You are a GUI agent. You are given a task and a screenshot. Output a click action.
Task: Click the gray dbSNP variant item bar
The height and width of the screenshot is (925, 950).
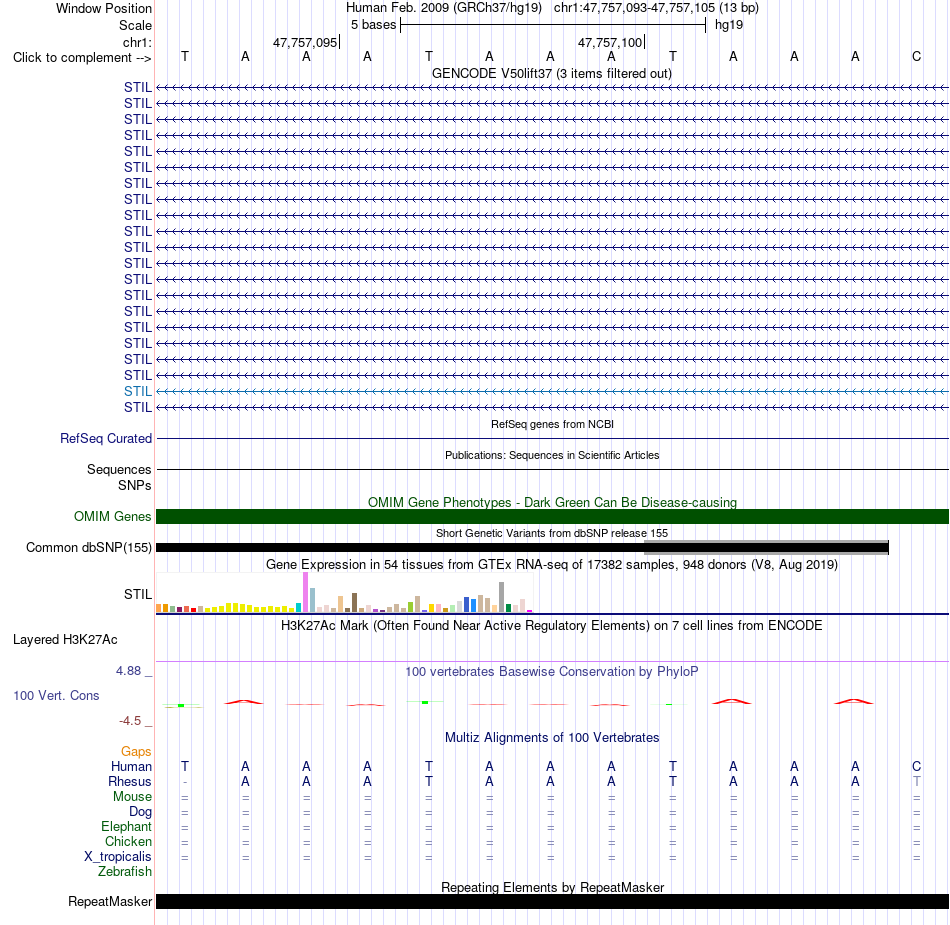point(766,548)
